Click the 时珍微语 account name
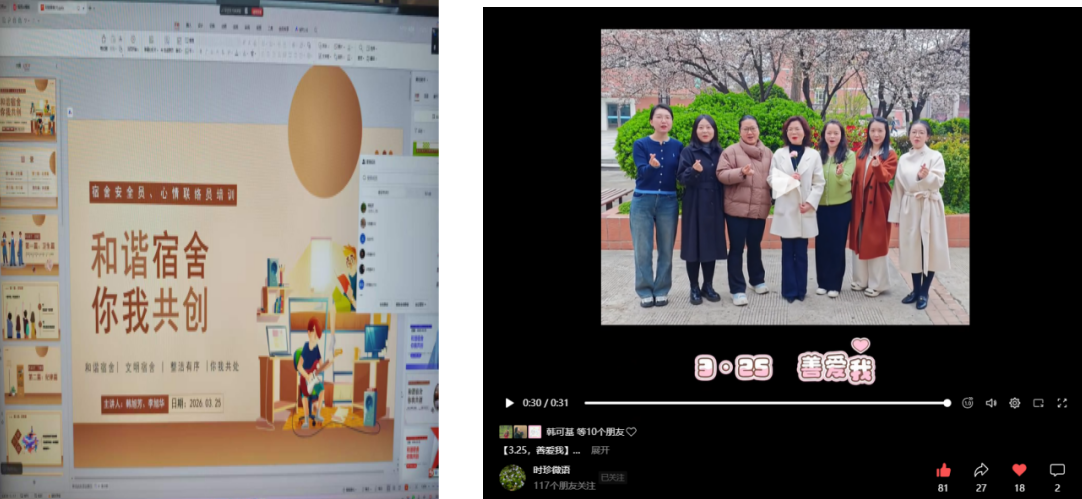Image resolution: width=1082 pixels, height=499 pixels. pyautogui.click(x=551, y=471)
